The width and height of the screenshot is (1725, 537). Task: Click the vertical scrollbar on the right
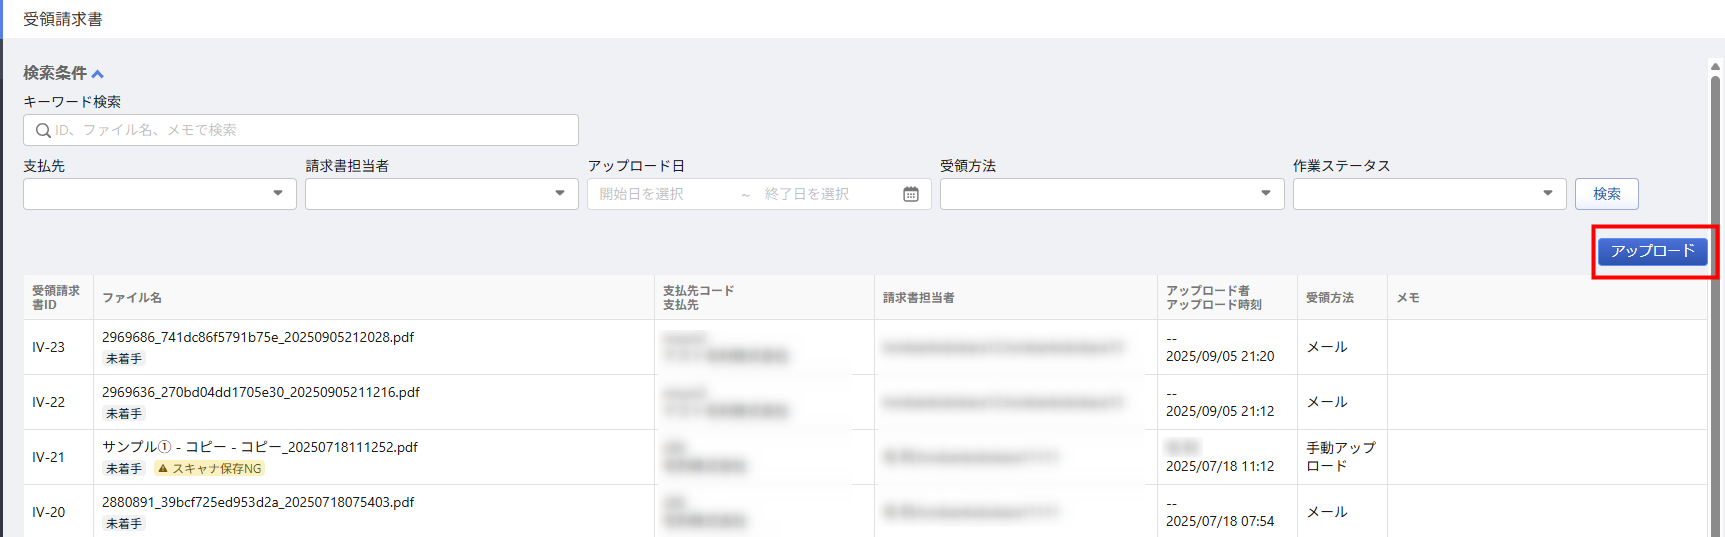click(x=1715, y=300)
